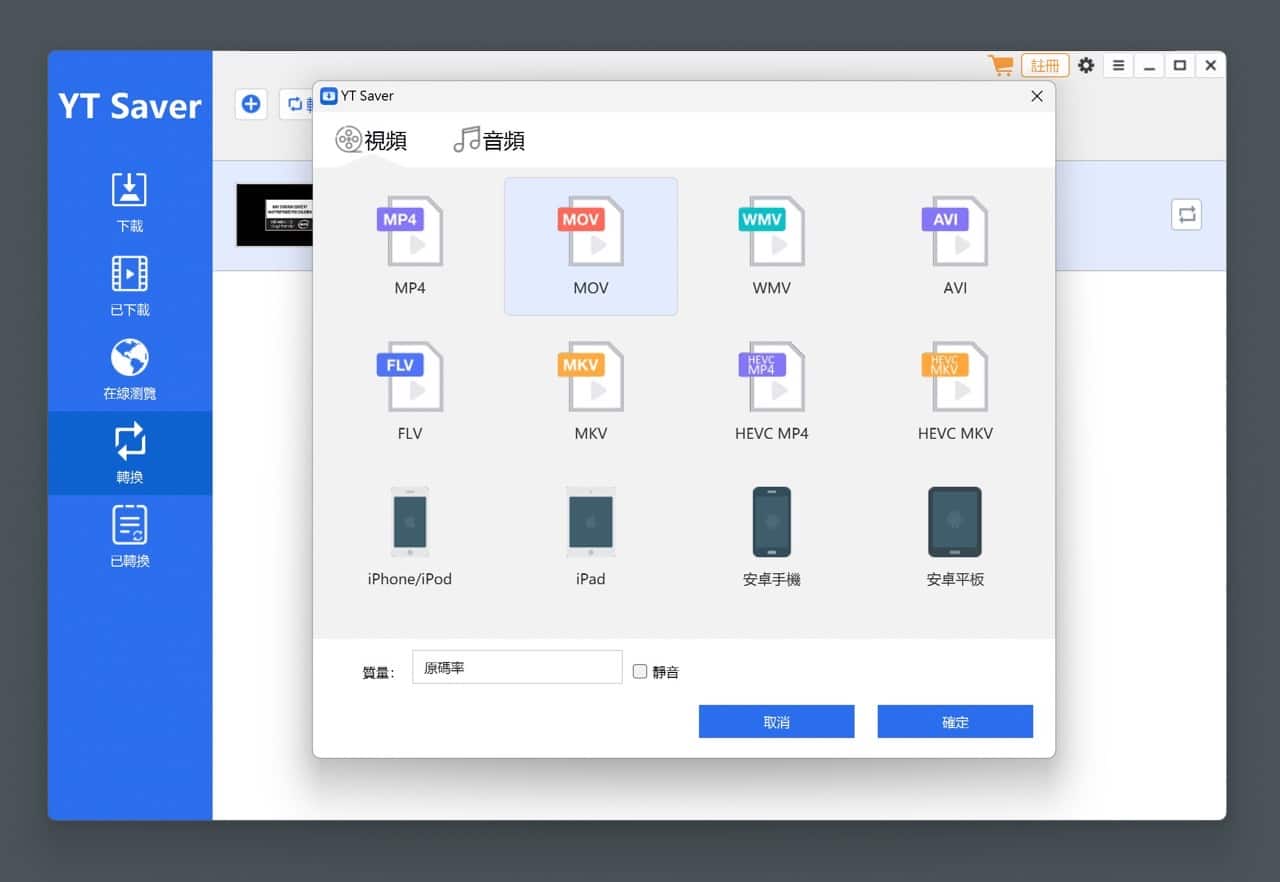Pick the HEVC MP4 format
This screenshot has height=882, width=1280.
click(x=772, y=377)
